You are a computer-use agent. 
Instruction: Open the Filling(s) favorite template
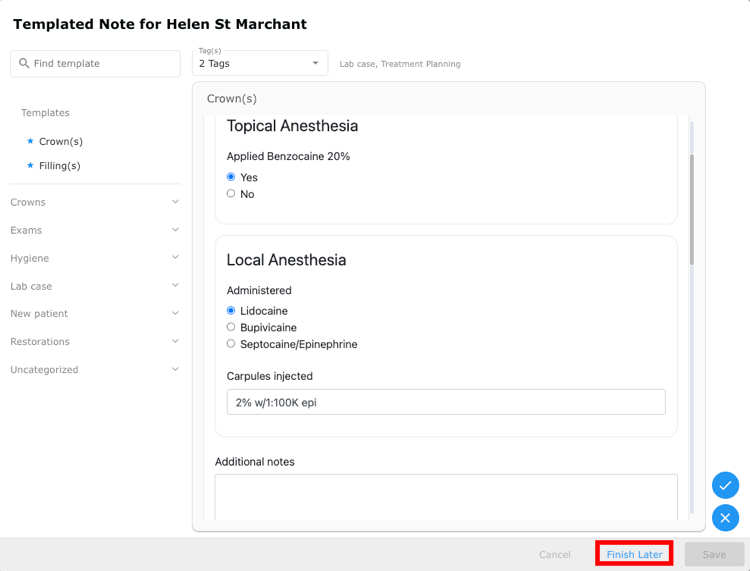coord(60,166)
